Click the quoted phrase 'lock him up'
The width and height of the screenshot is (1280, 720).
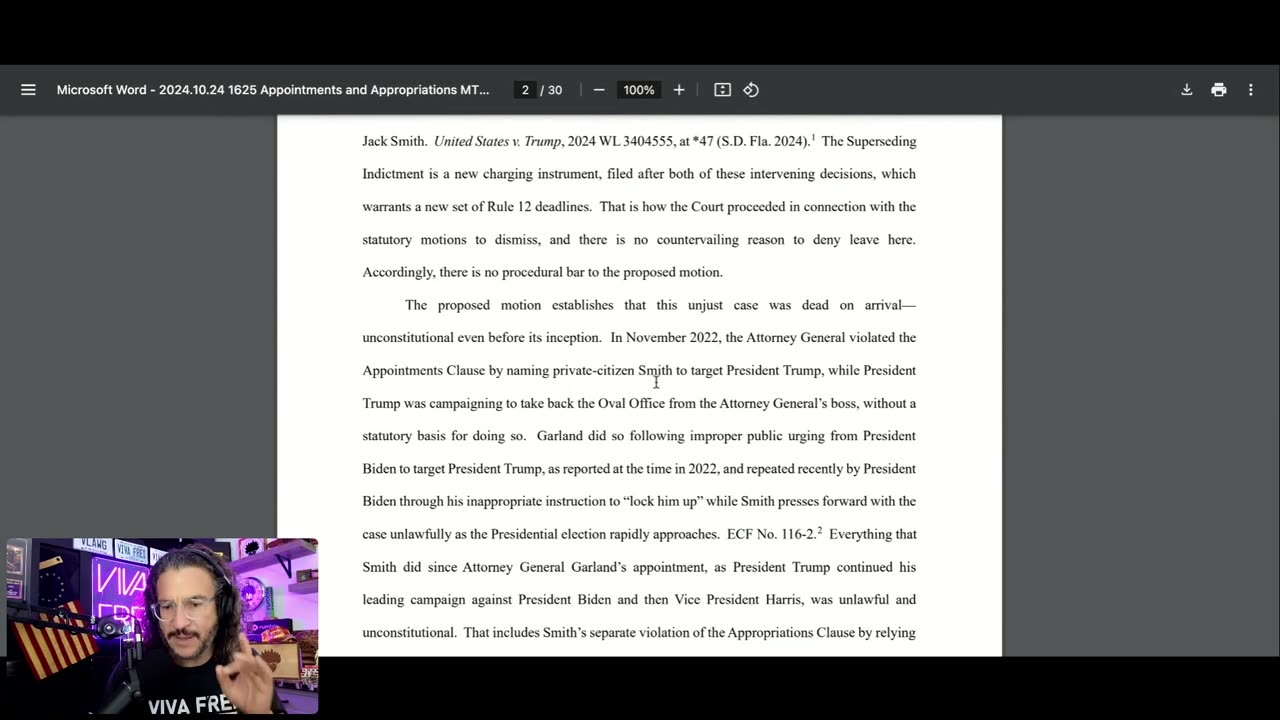(661, 501)
